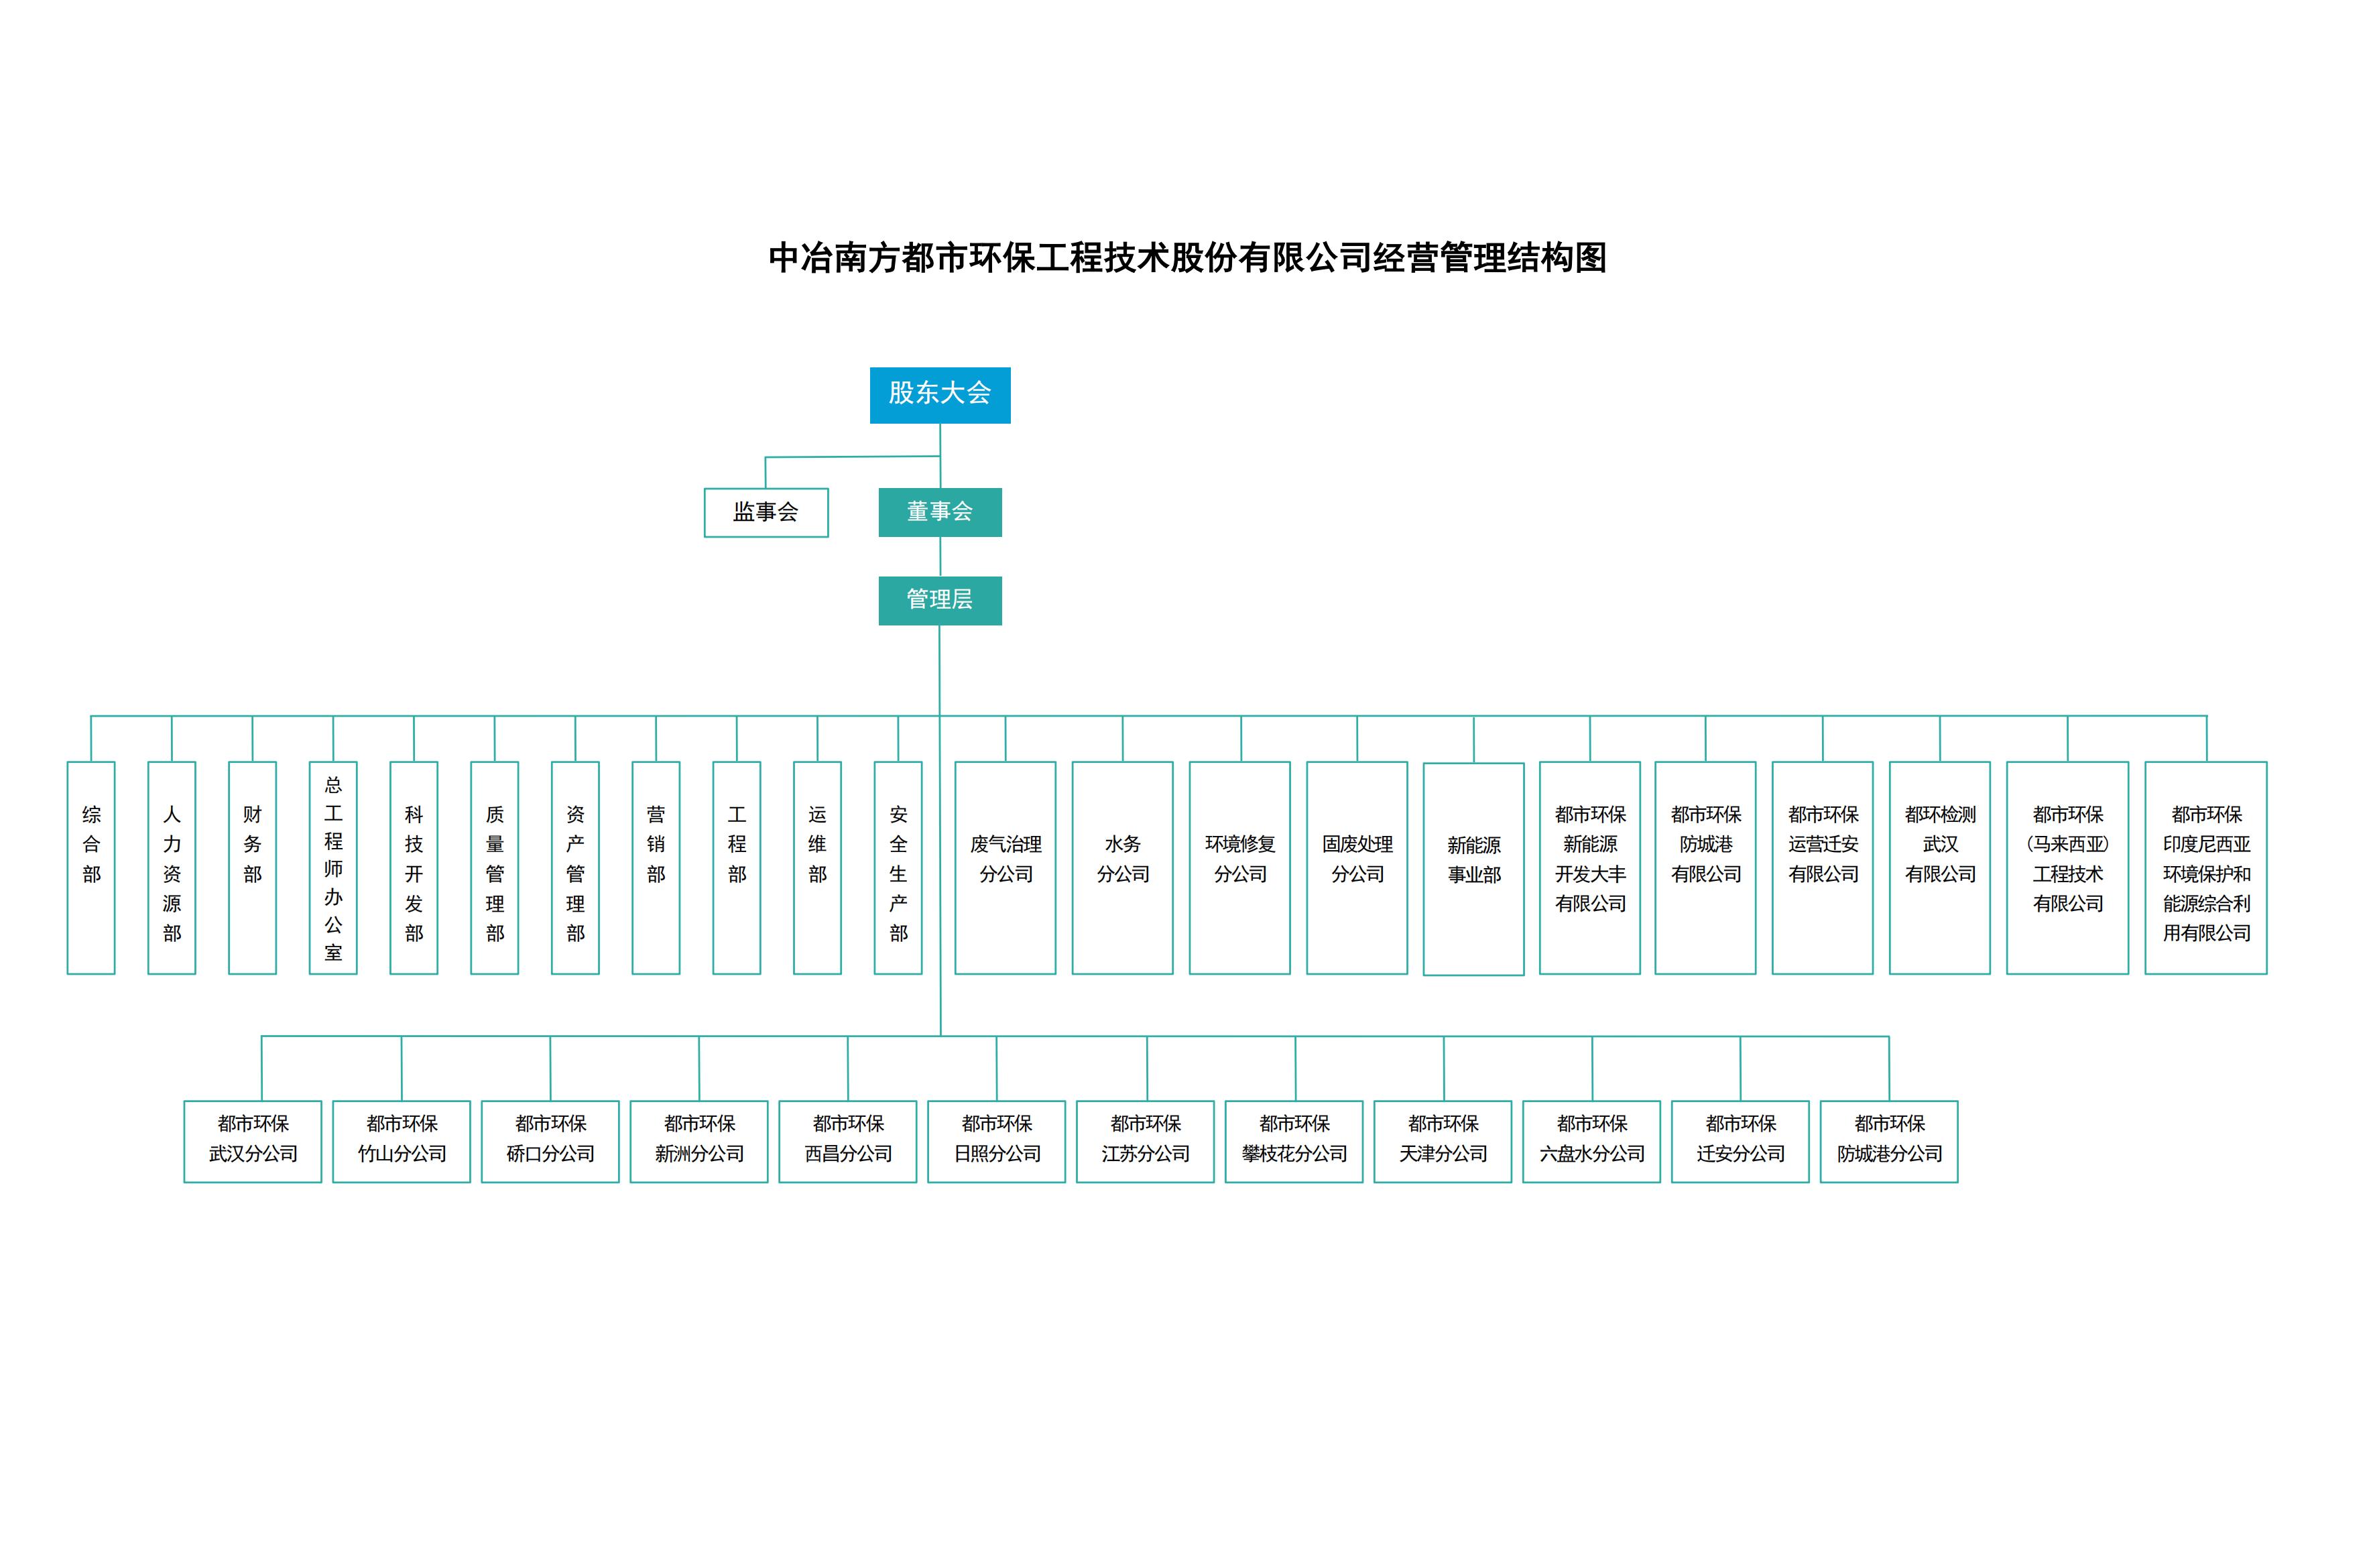This screenshot has width=2375, height=1568.
Task: Click 都市环保防城港分公司 box
Action: click(1889, 1141)
